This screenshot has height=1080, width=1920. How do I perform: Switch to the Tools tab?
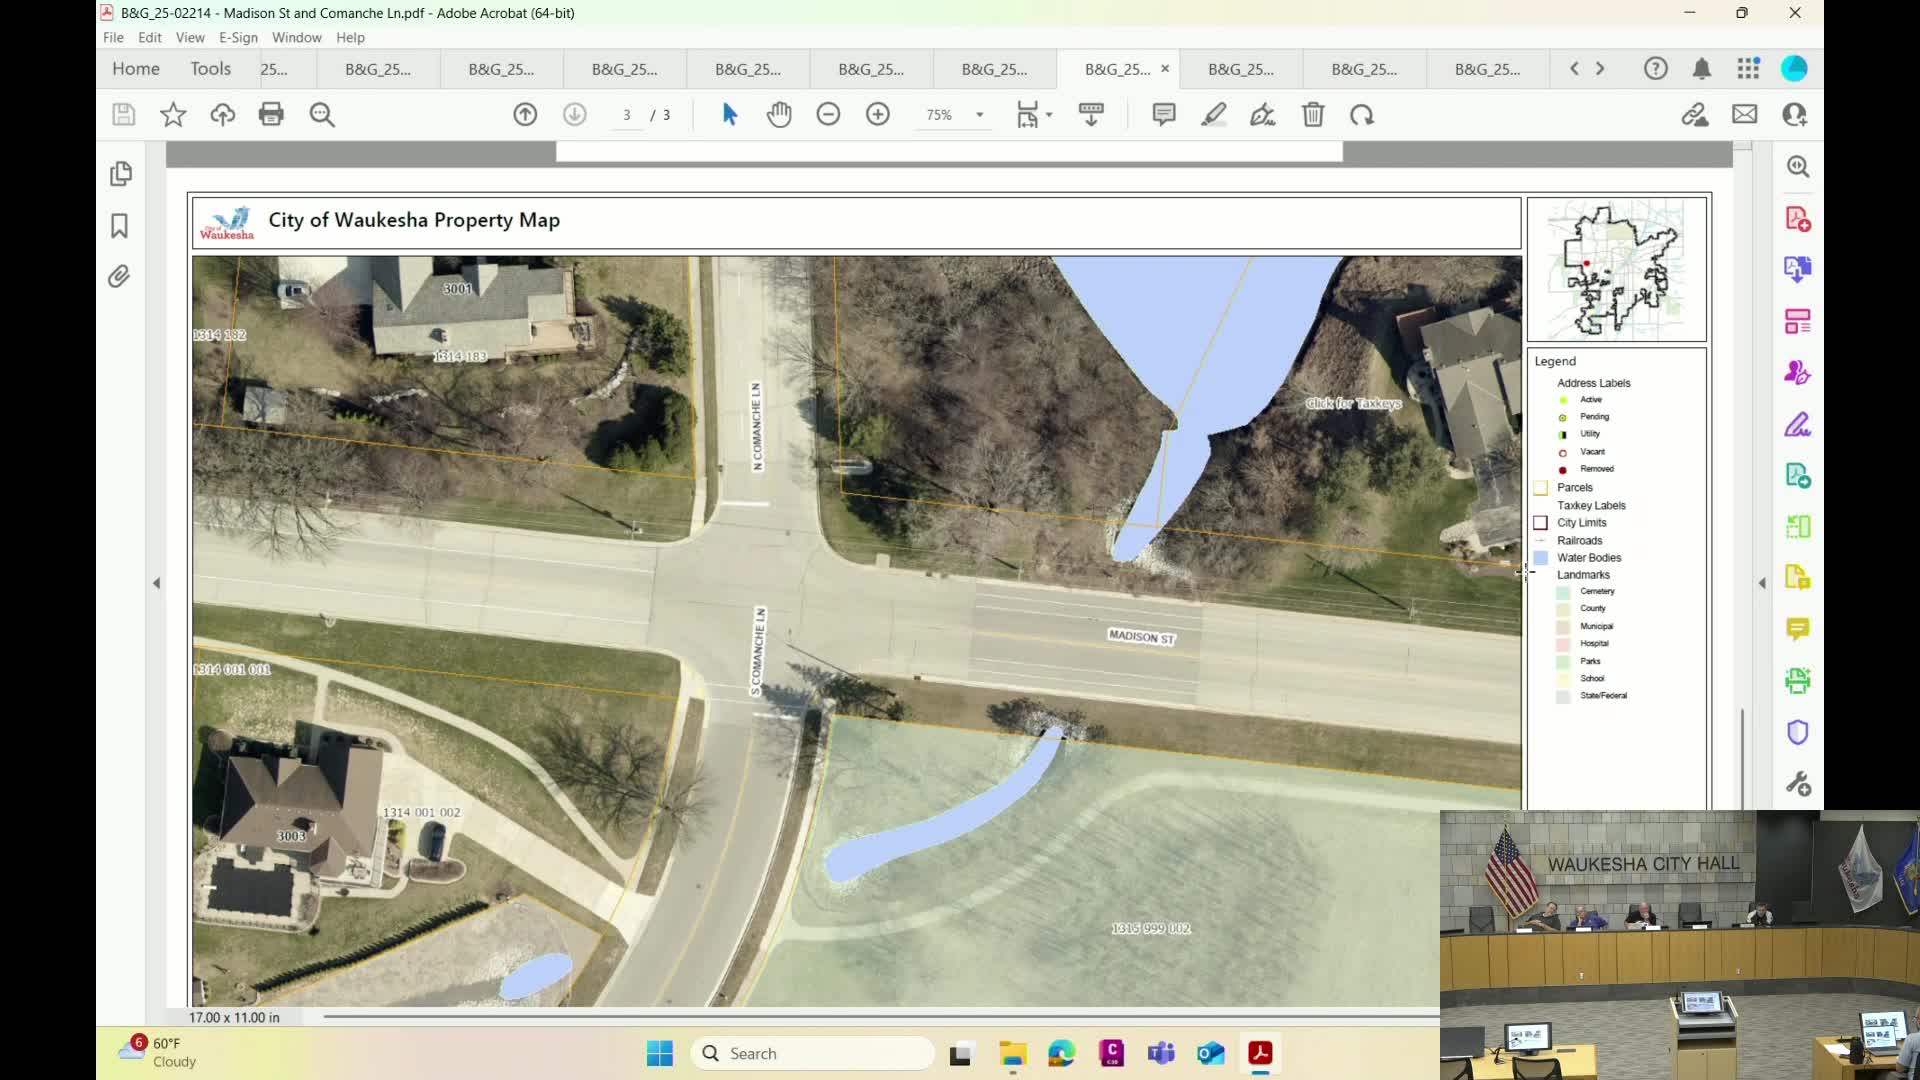210,68
